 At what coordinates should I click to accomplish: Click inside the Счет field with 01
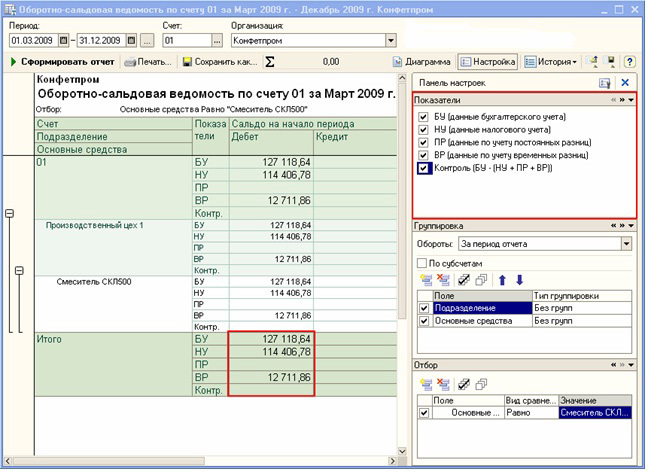point(187,41)
